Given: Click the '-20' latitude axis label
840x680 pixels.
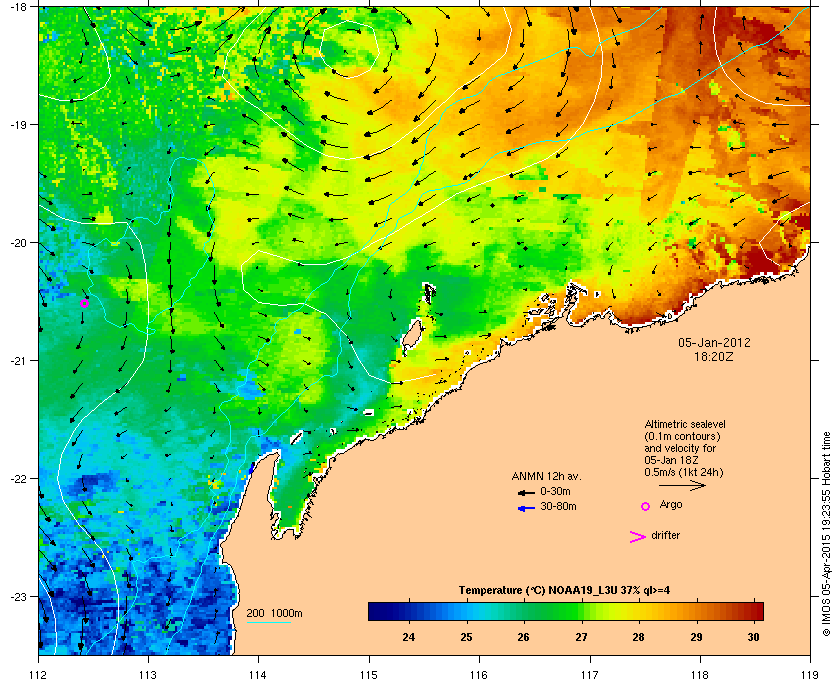Looking at the screenshot, I should point(18,243).
